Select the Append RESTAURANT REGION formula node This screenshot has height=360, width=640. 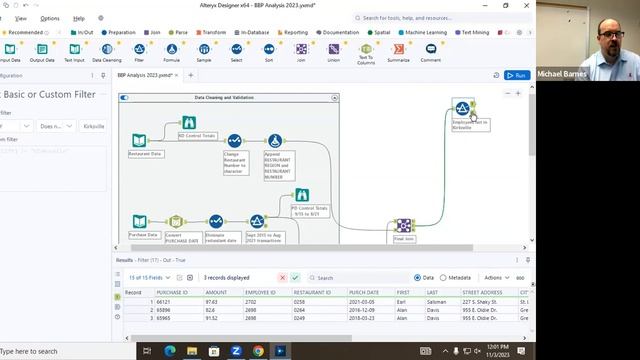pos(275,141)
